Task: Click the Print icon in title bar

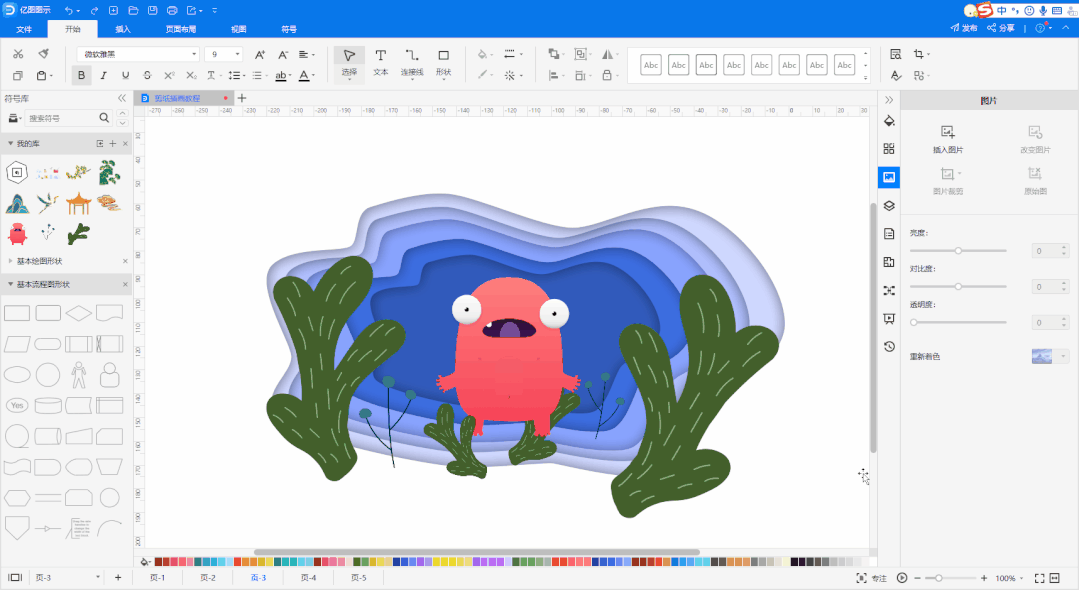Action: 172,10
